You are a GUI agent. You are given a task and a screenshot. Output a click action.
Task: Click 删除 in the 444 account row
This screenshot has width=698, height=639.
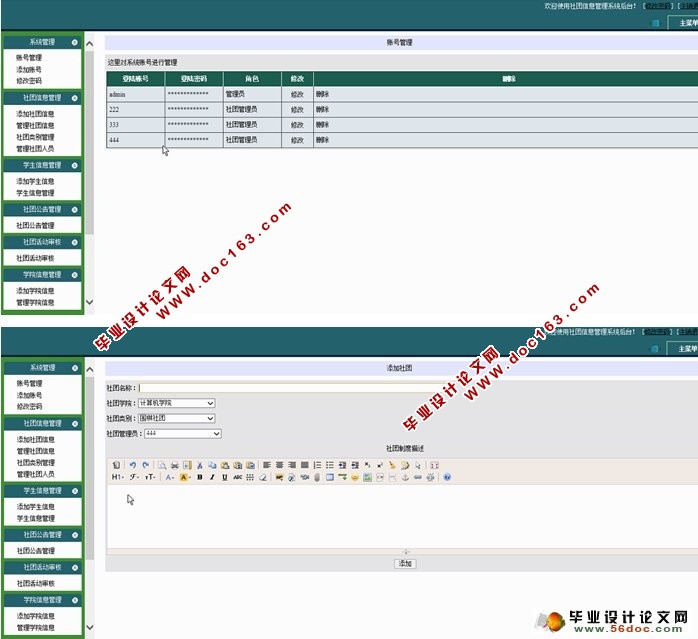pos(322,140)
